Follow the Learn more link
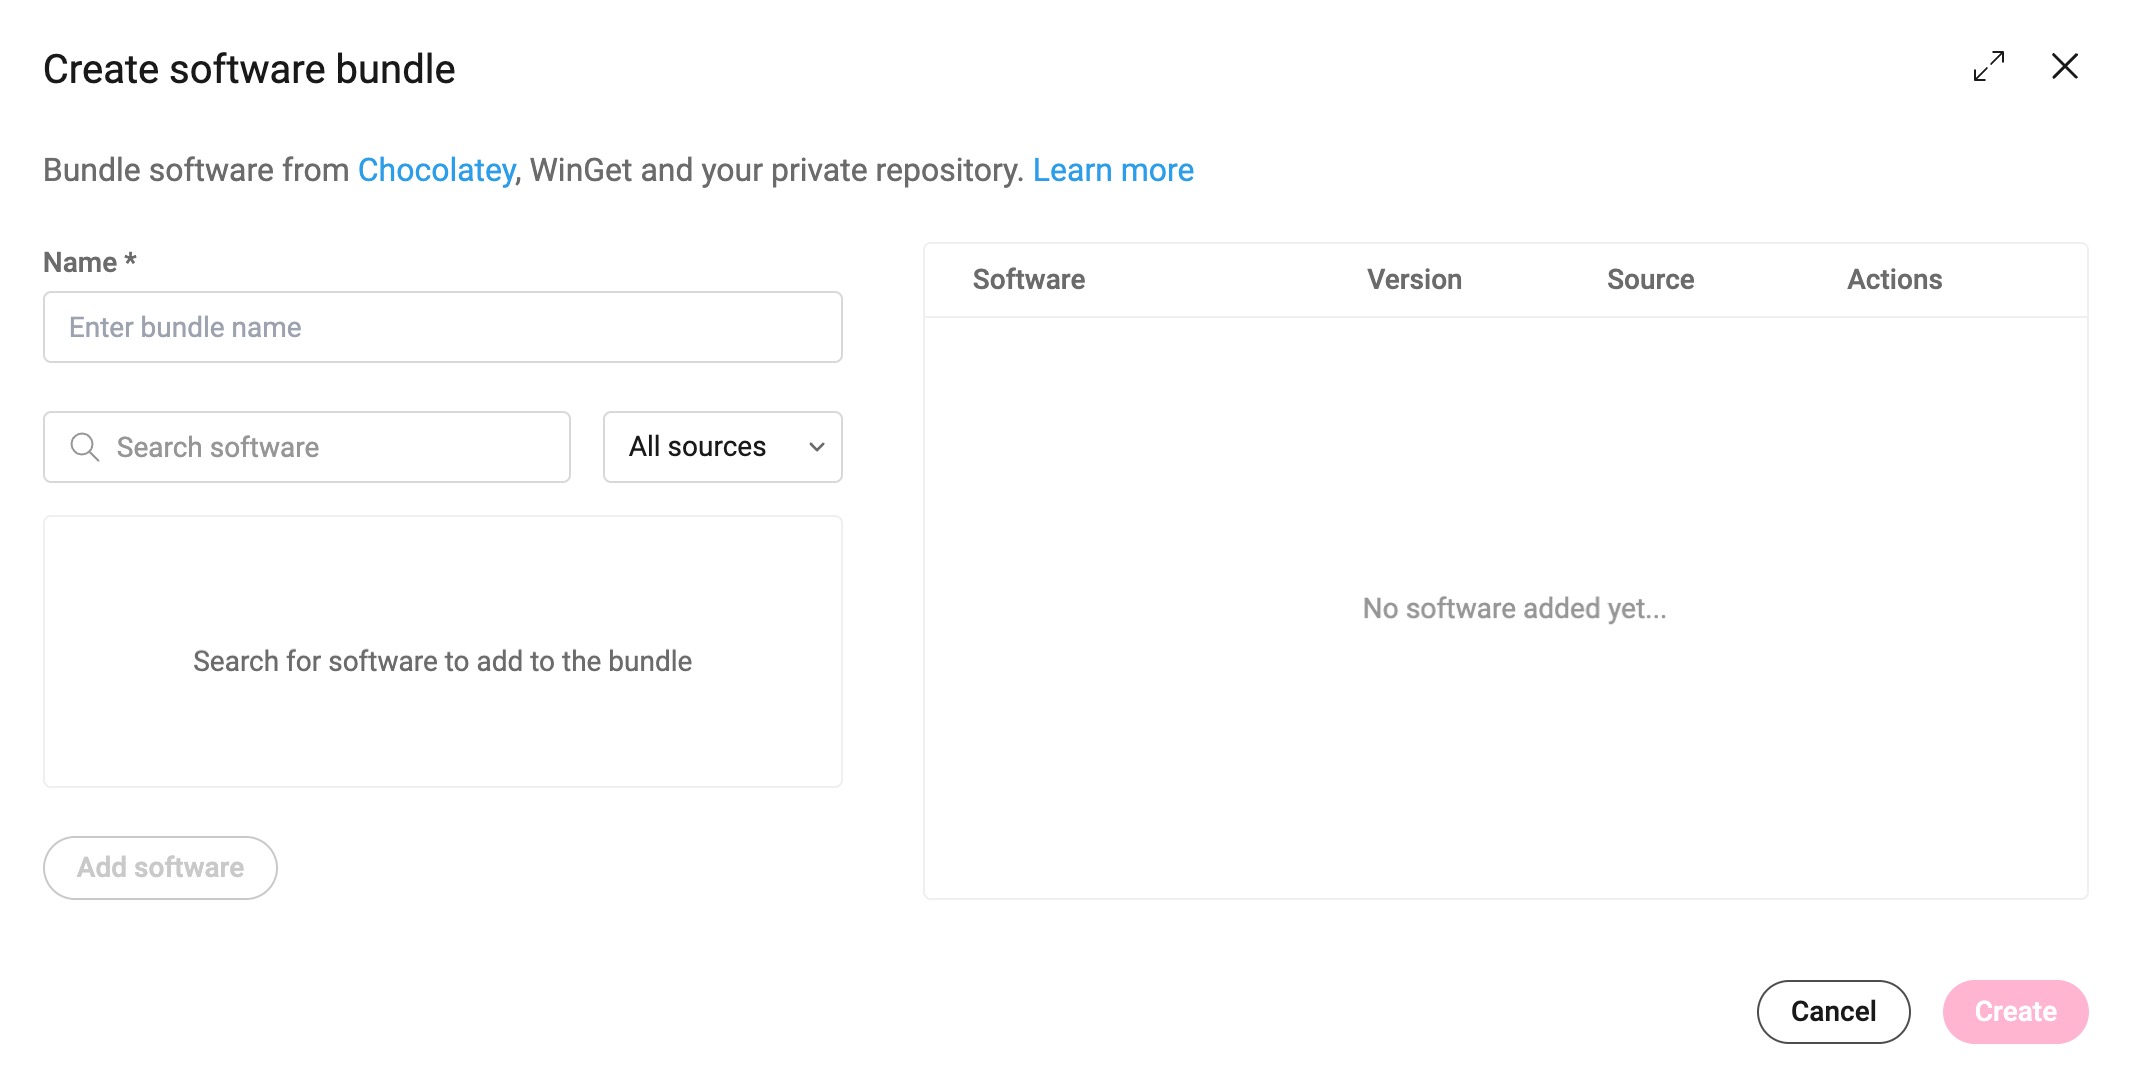The image size is (2130, 1086). pyautogui.click(x=1113, y=170)
